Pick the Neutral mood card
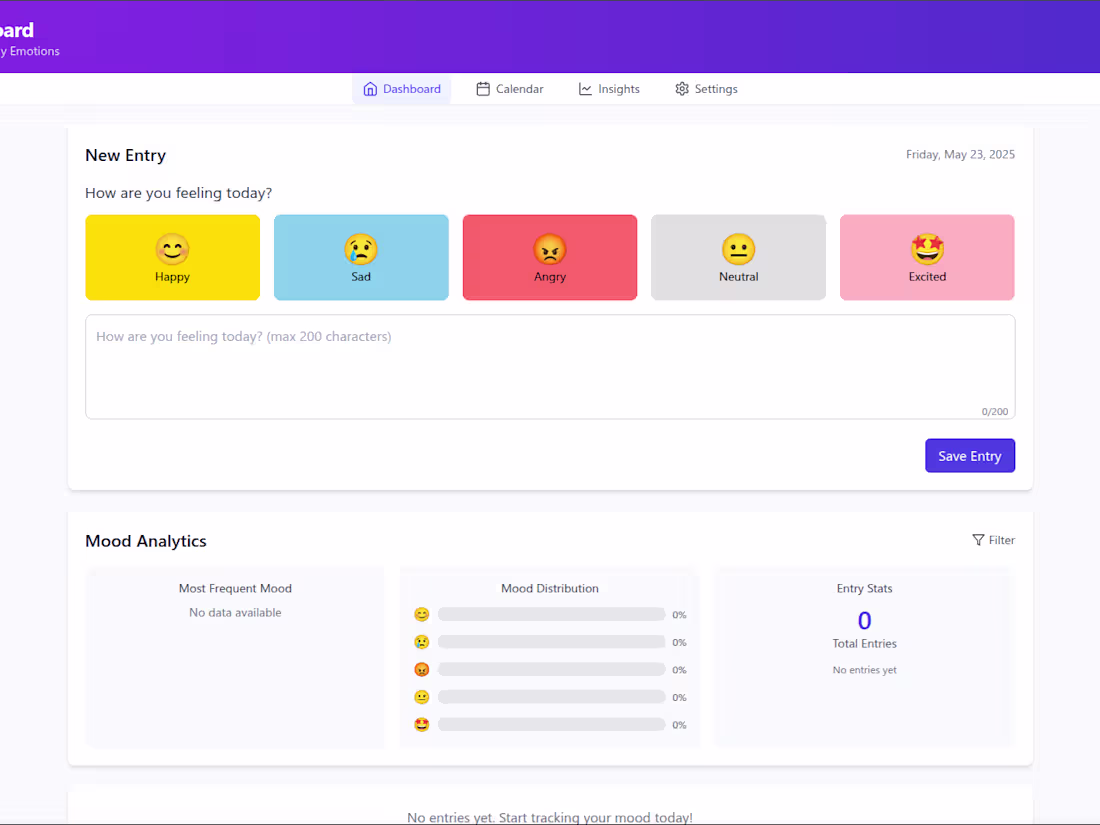The image size is (1100, 825). (739, 257)
